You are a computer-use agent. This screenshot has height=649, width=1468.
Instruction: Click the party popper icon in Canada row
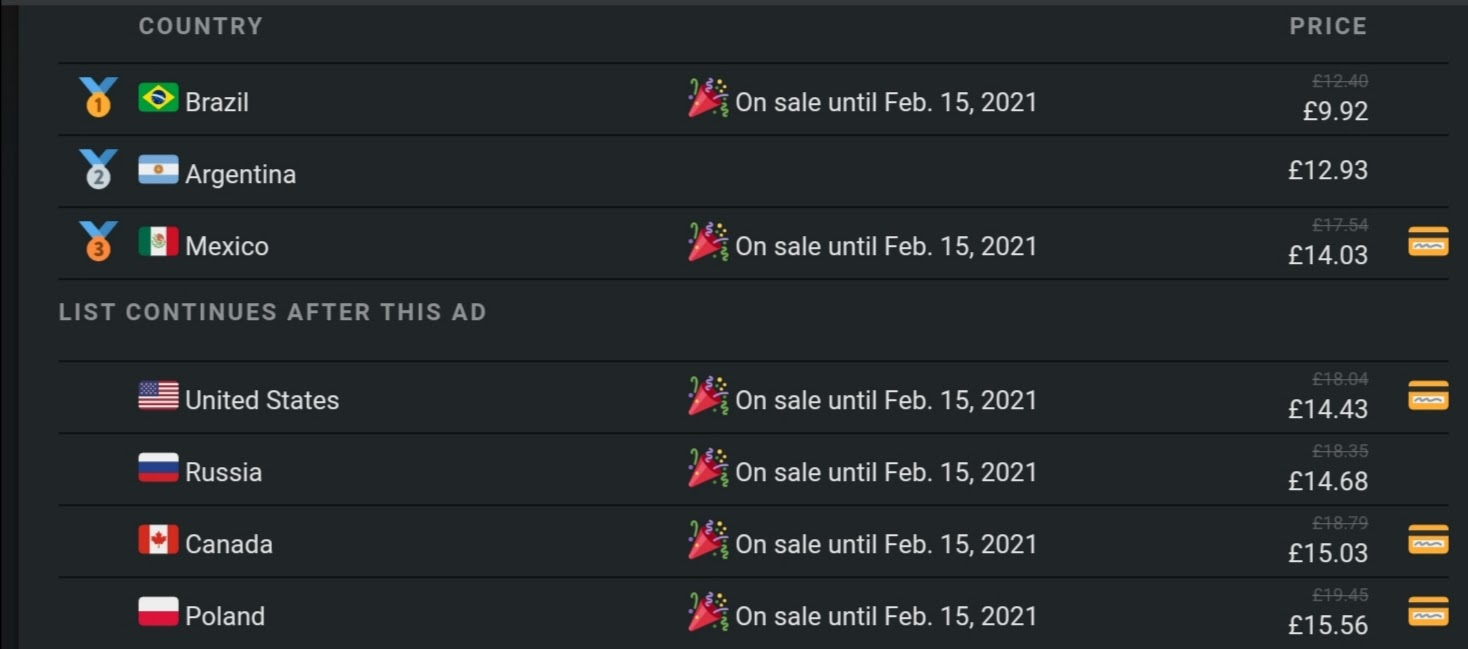(x=708, y=540)
